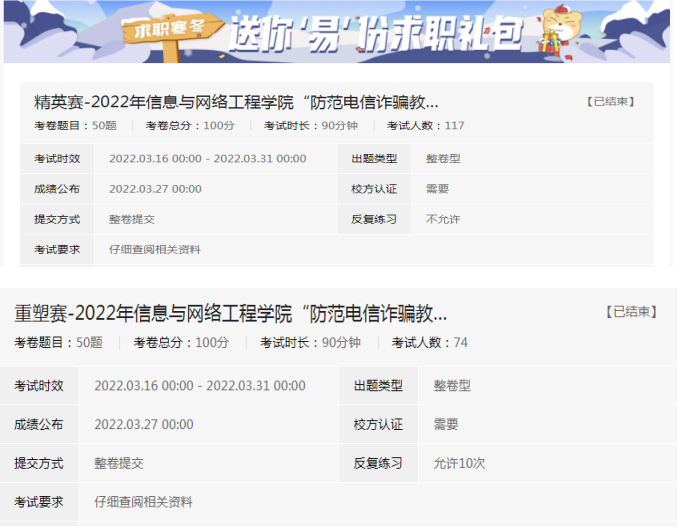Screen dimensions: 683x530
Task: Click the 已结束 status on the 重塑赛 card
Action: [631, 312]
